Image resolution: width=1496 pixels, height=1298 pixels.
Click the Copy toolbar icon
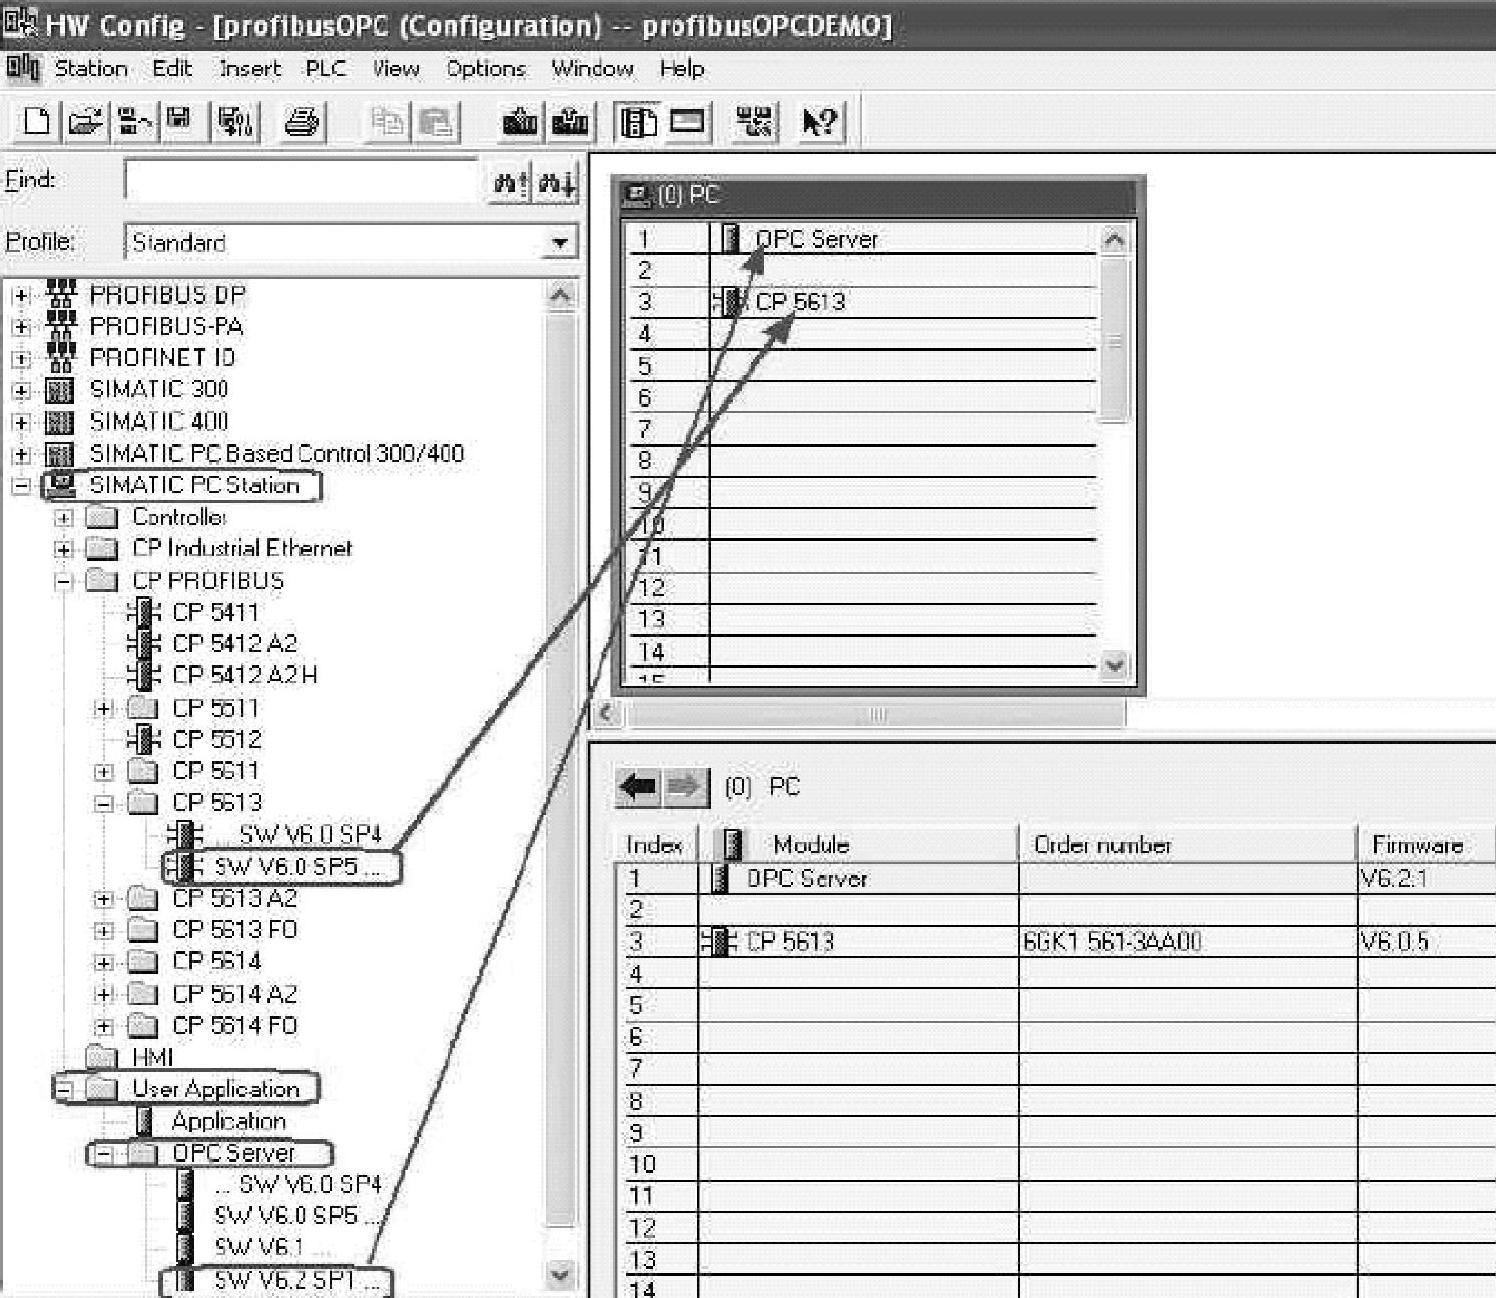387,122
